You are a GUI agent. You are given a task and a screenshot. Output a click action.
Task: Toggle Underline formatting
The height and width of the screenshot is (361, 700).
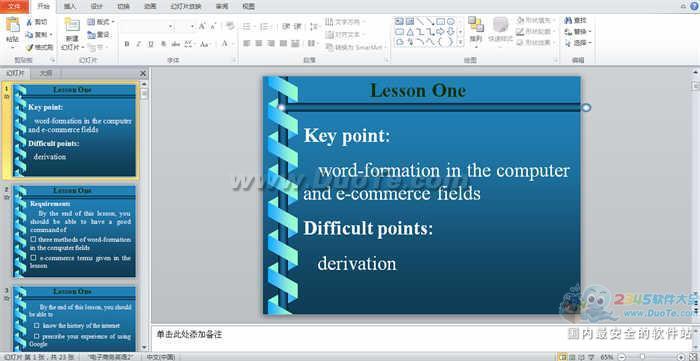(151, 44)
